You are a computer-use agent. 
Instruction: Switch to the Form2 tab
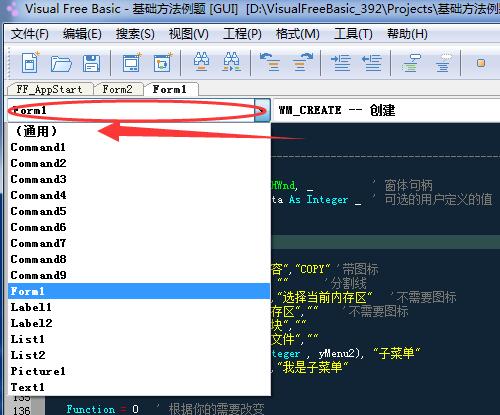point(117,89)
